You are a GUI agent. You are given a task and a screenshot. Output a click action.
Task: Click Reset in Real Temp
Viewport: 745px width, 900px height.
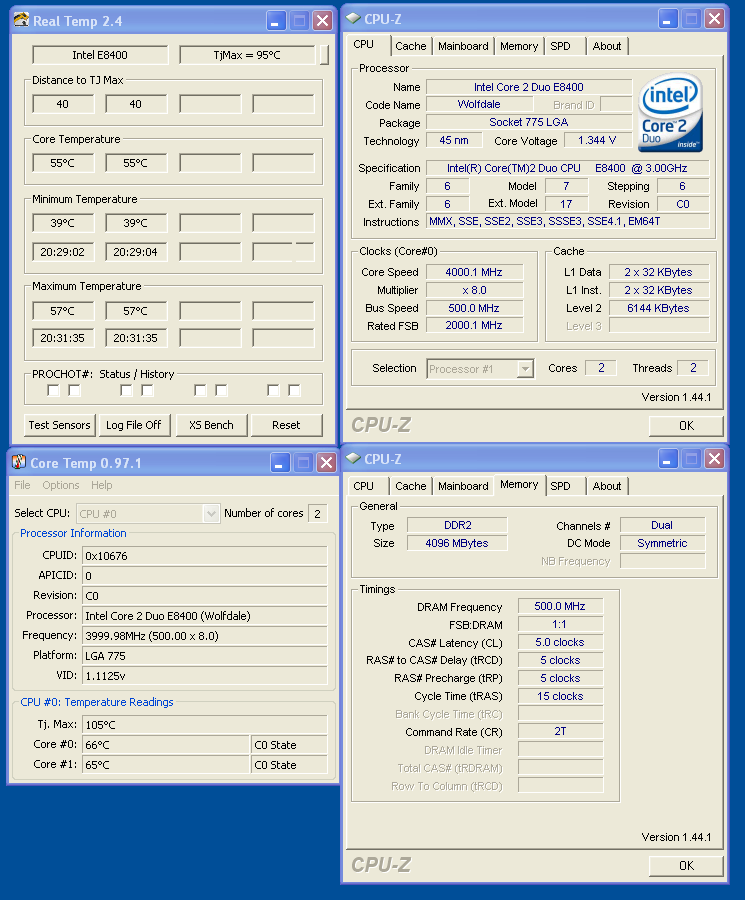286,425
